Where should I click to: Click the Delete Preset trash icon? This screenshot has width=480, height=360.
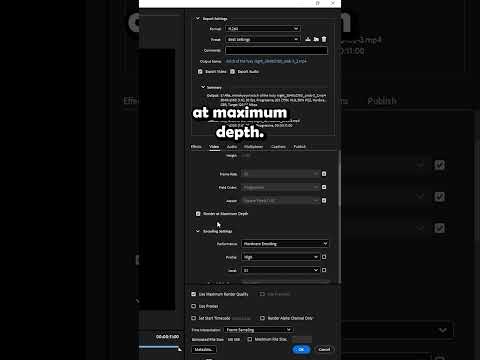(324, 39)
